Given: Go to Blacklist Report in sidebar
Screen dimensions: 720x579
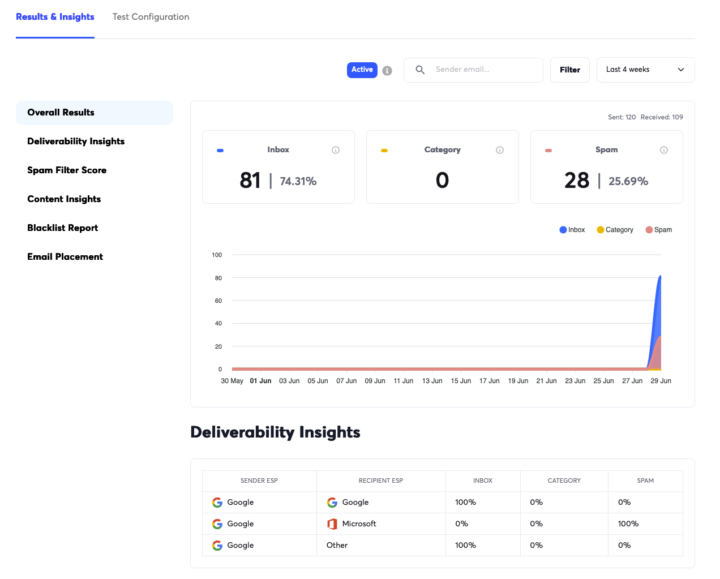Looking at the screenshot, I should 62,228.
